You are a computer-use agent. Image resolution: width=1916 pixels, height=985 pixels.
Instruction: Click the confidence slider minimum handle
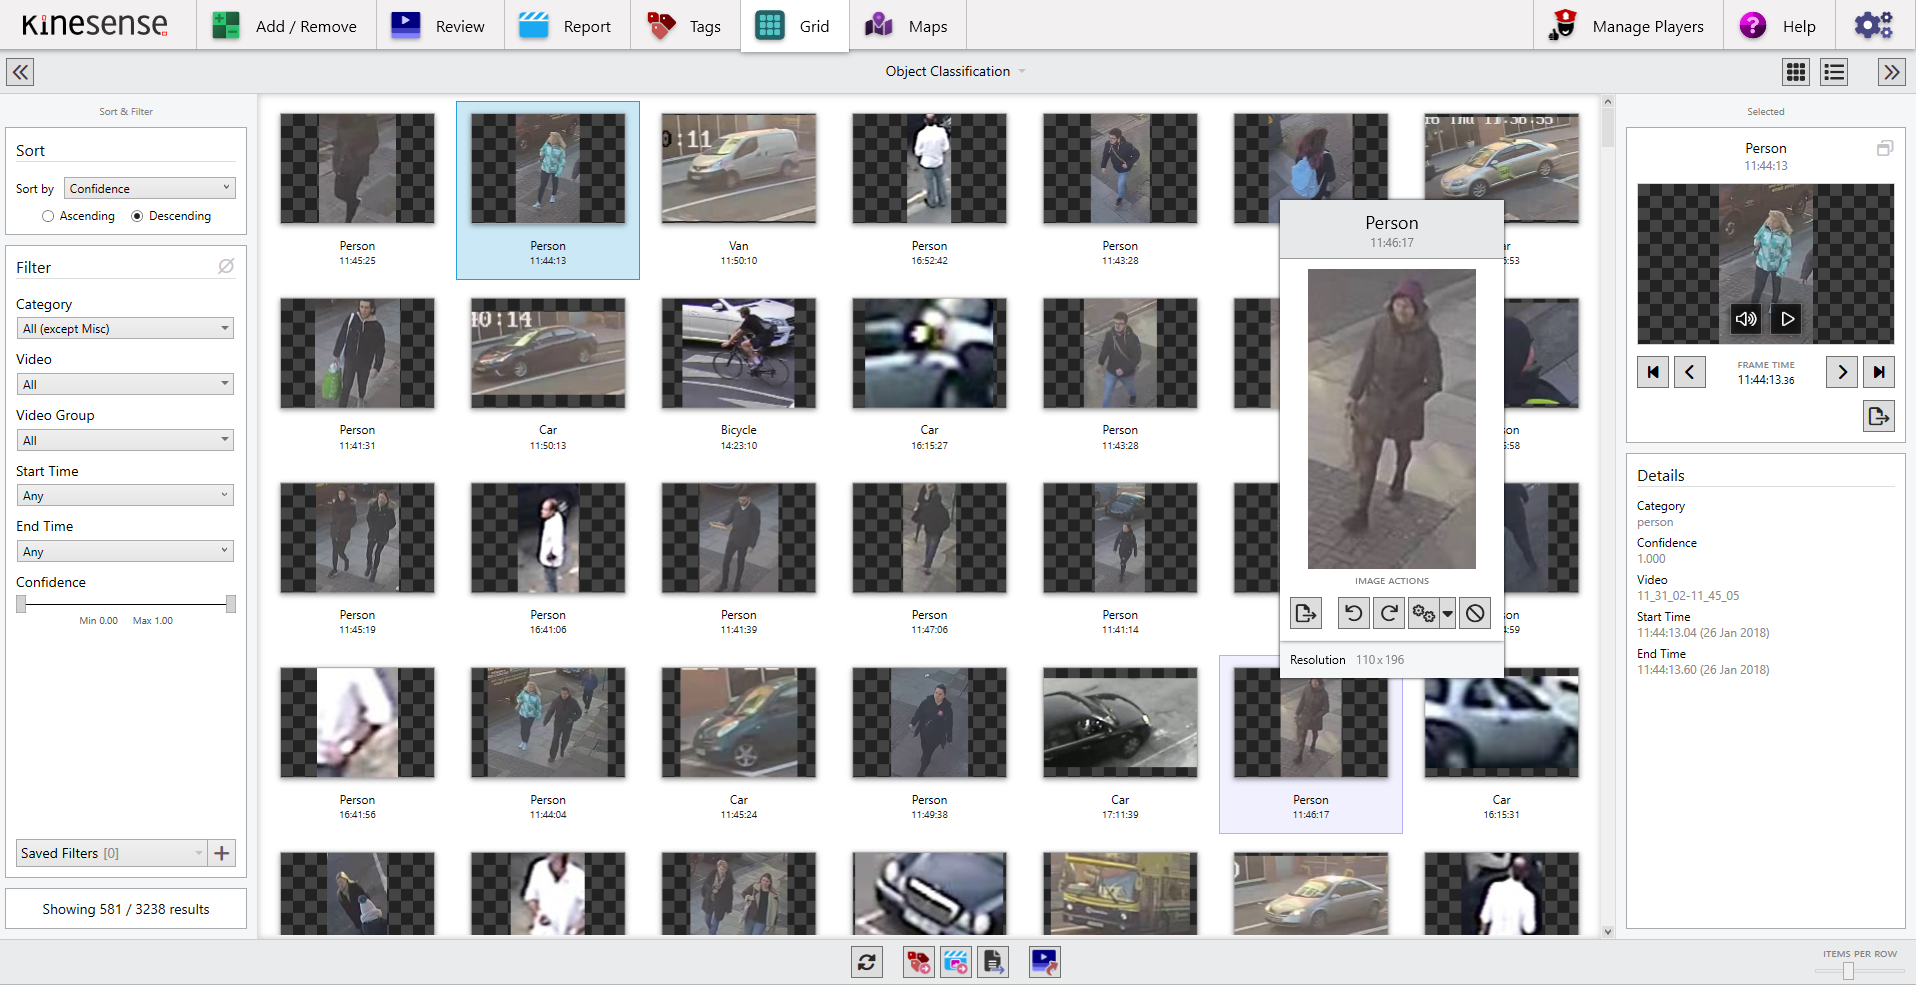pos(21,604)
